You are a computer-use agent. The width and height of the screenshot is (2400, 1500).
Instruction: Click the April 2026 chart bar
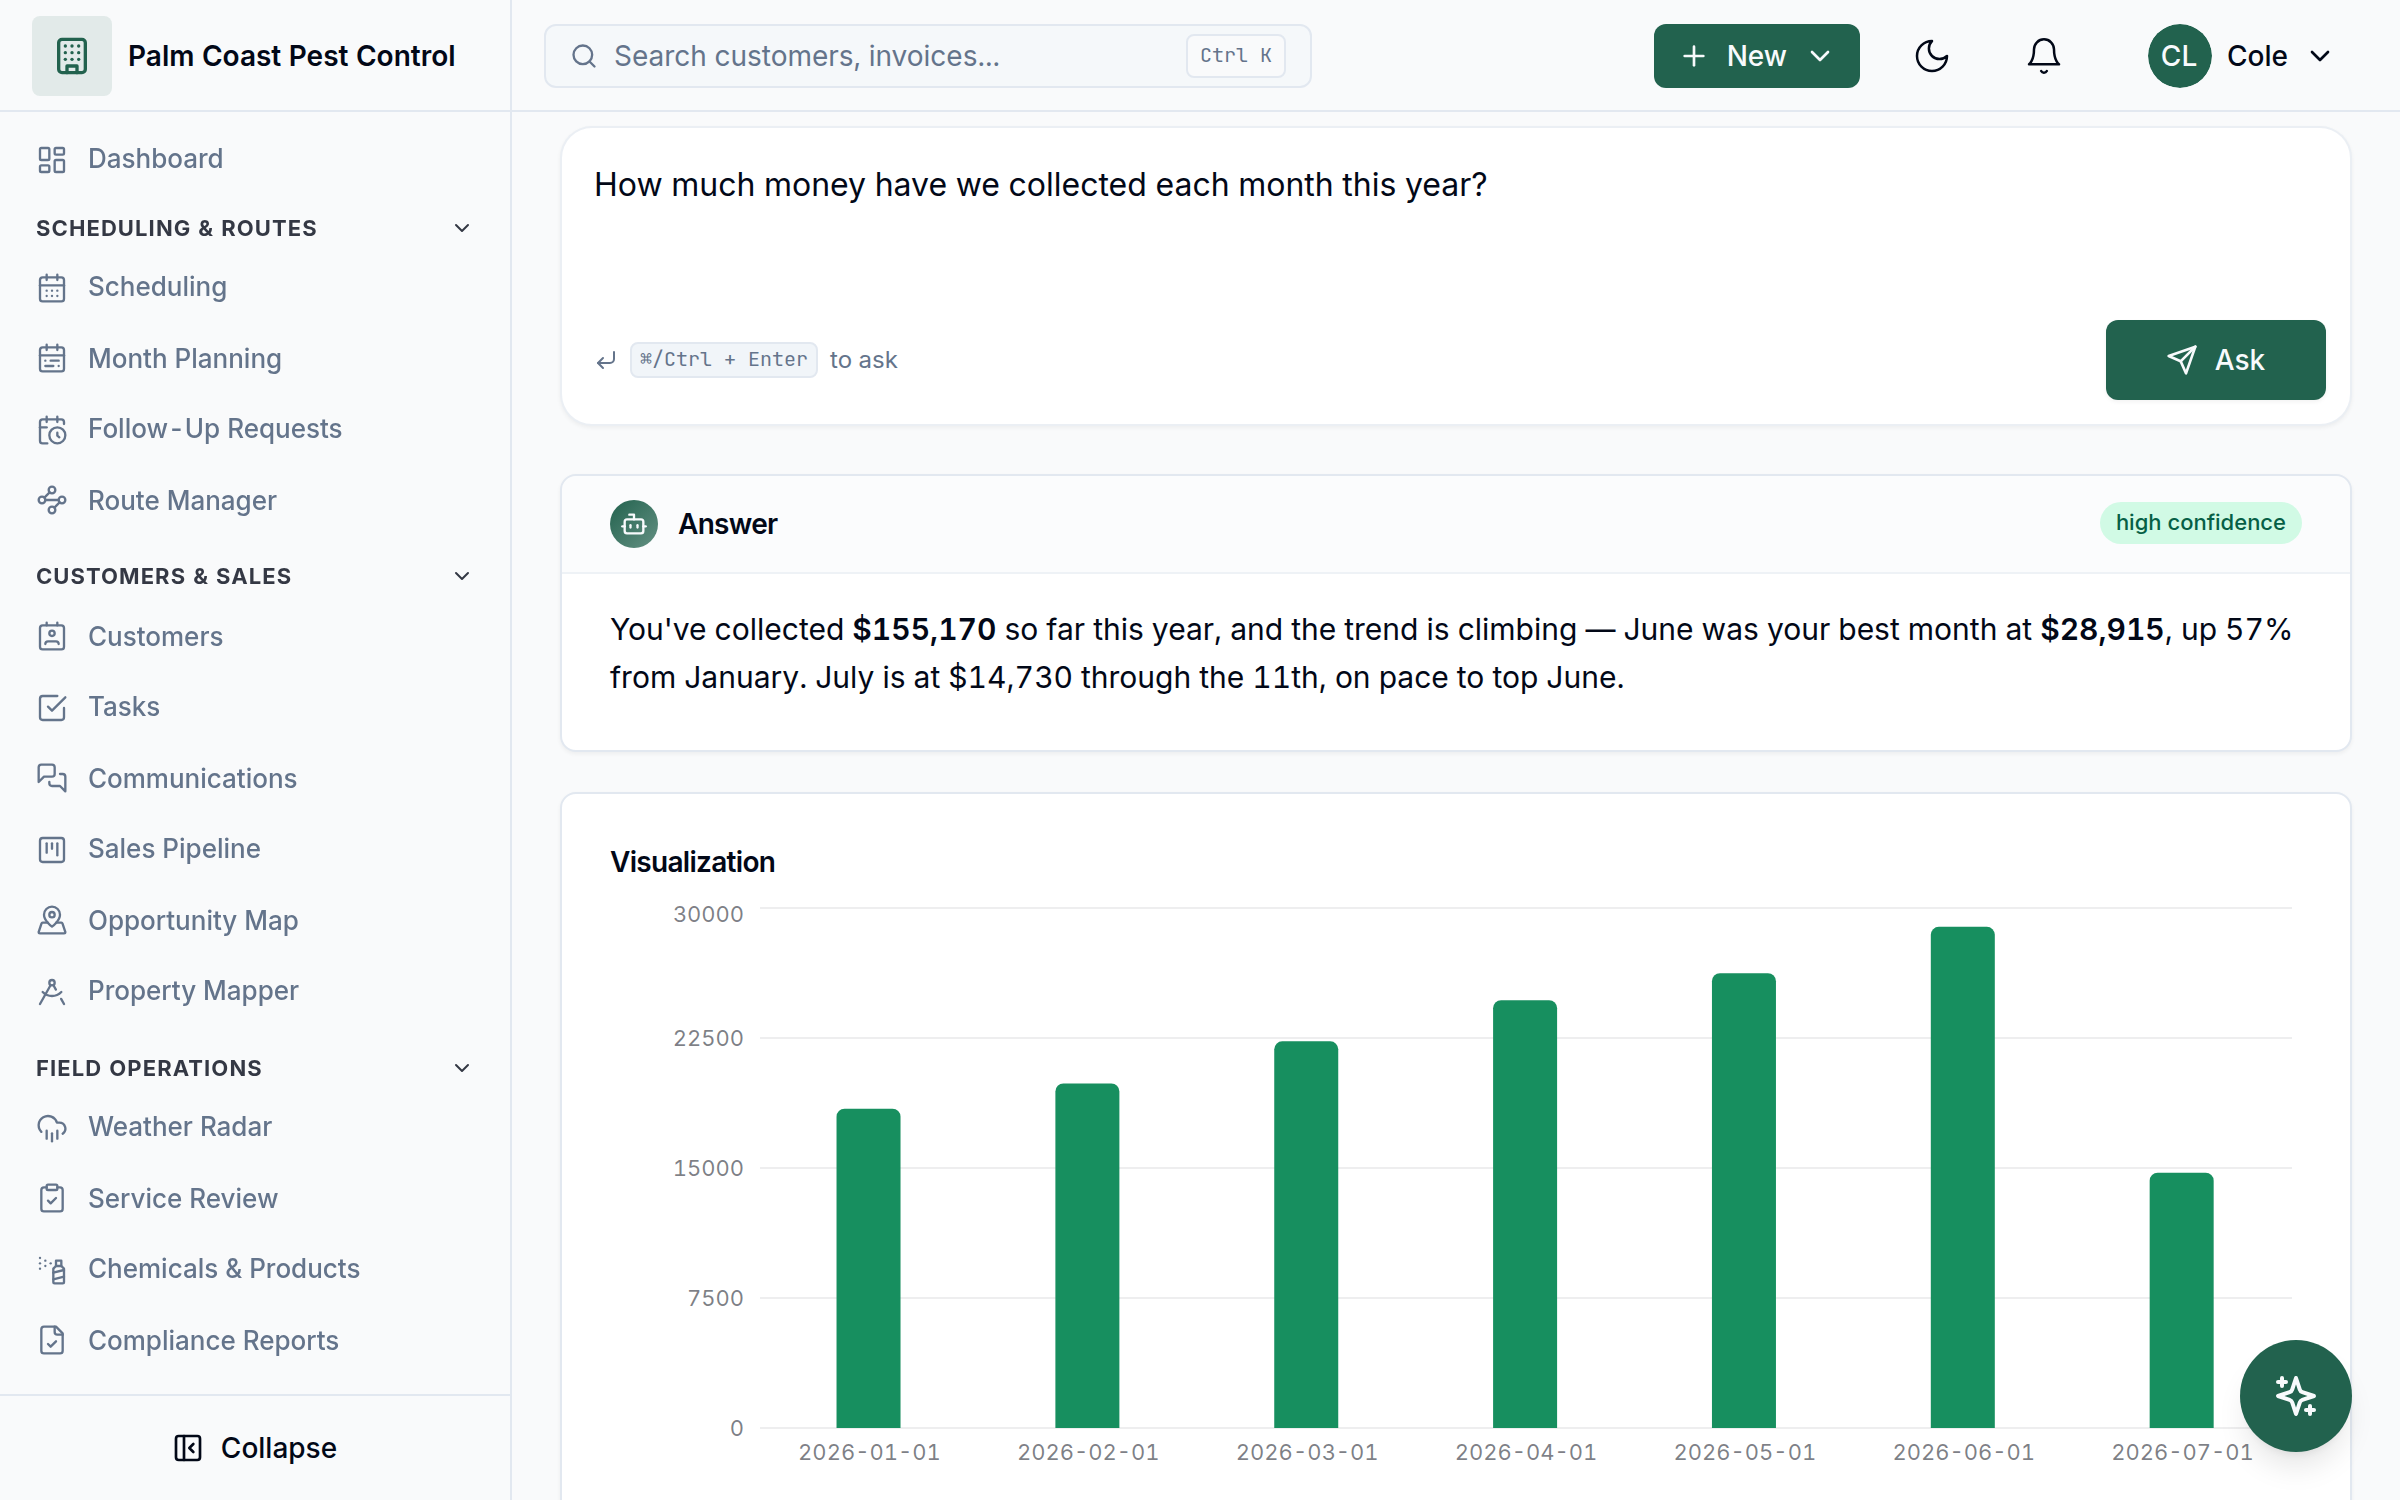pos(1524,1214)
